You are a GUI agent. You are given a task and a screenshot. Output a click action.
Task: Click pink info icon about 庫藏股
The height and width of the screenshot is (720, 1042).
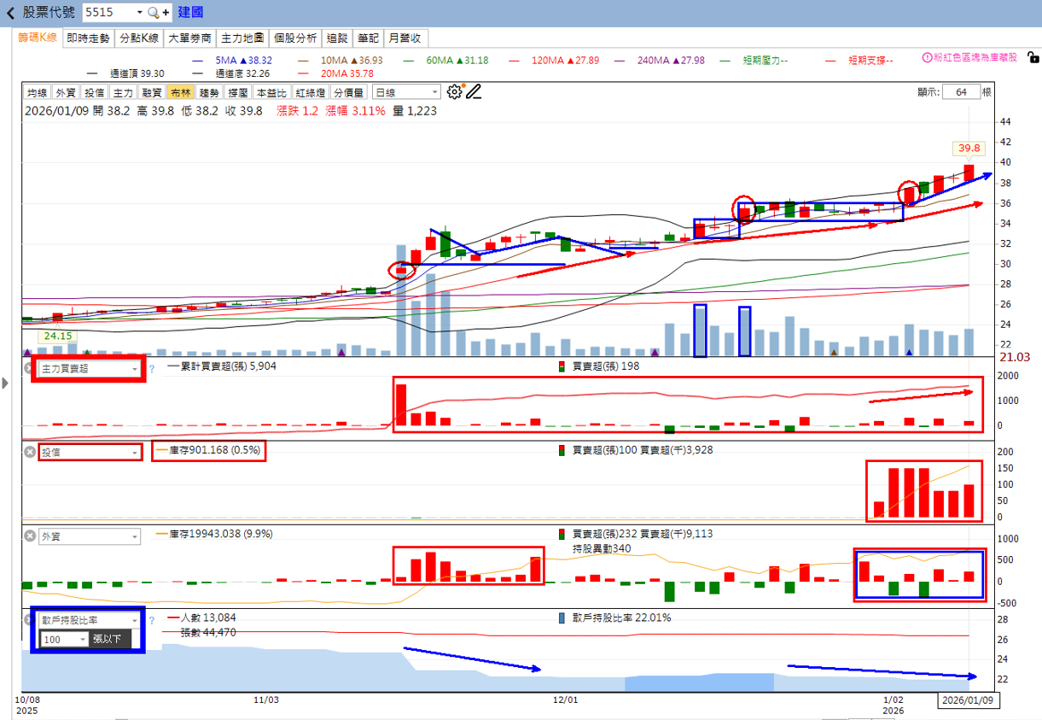[x=927, y=57]
